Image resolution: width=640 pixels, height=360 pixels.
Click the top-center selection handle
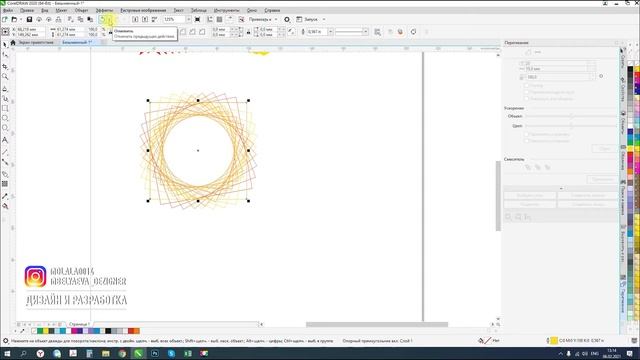pyautogui.click(x=198, y=100)
